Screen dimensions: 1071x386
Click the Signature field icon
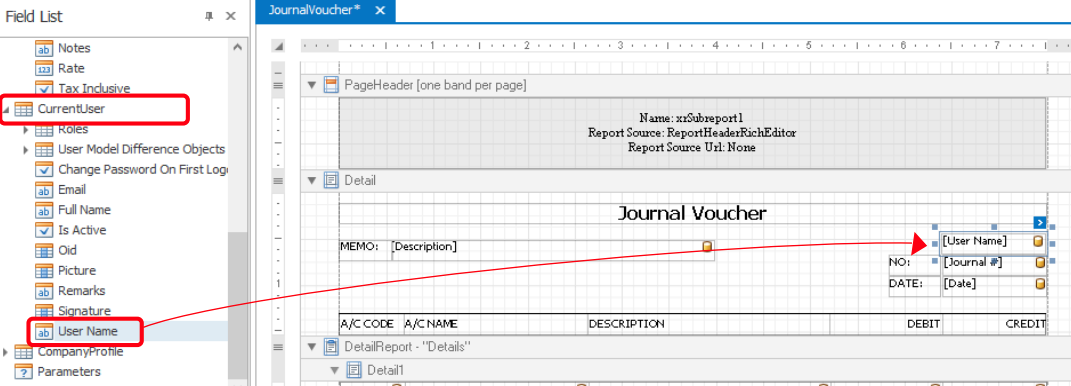point(44,311)
